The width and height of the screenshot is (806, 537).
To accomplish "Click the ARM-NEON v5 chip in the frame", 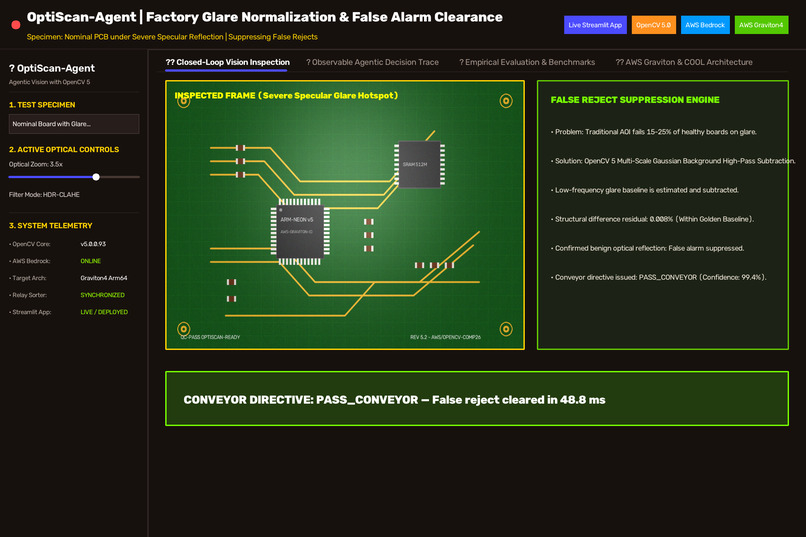I will pos(300,230).
